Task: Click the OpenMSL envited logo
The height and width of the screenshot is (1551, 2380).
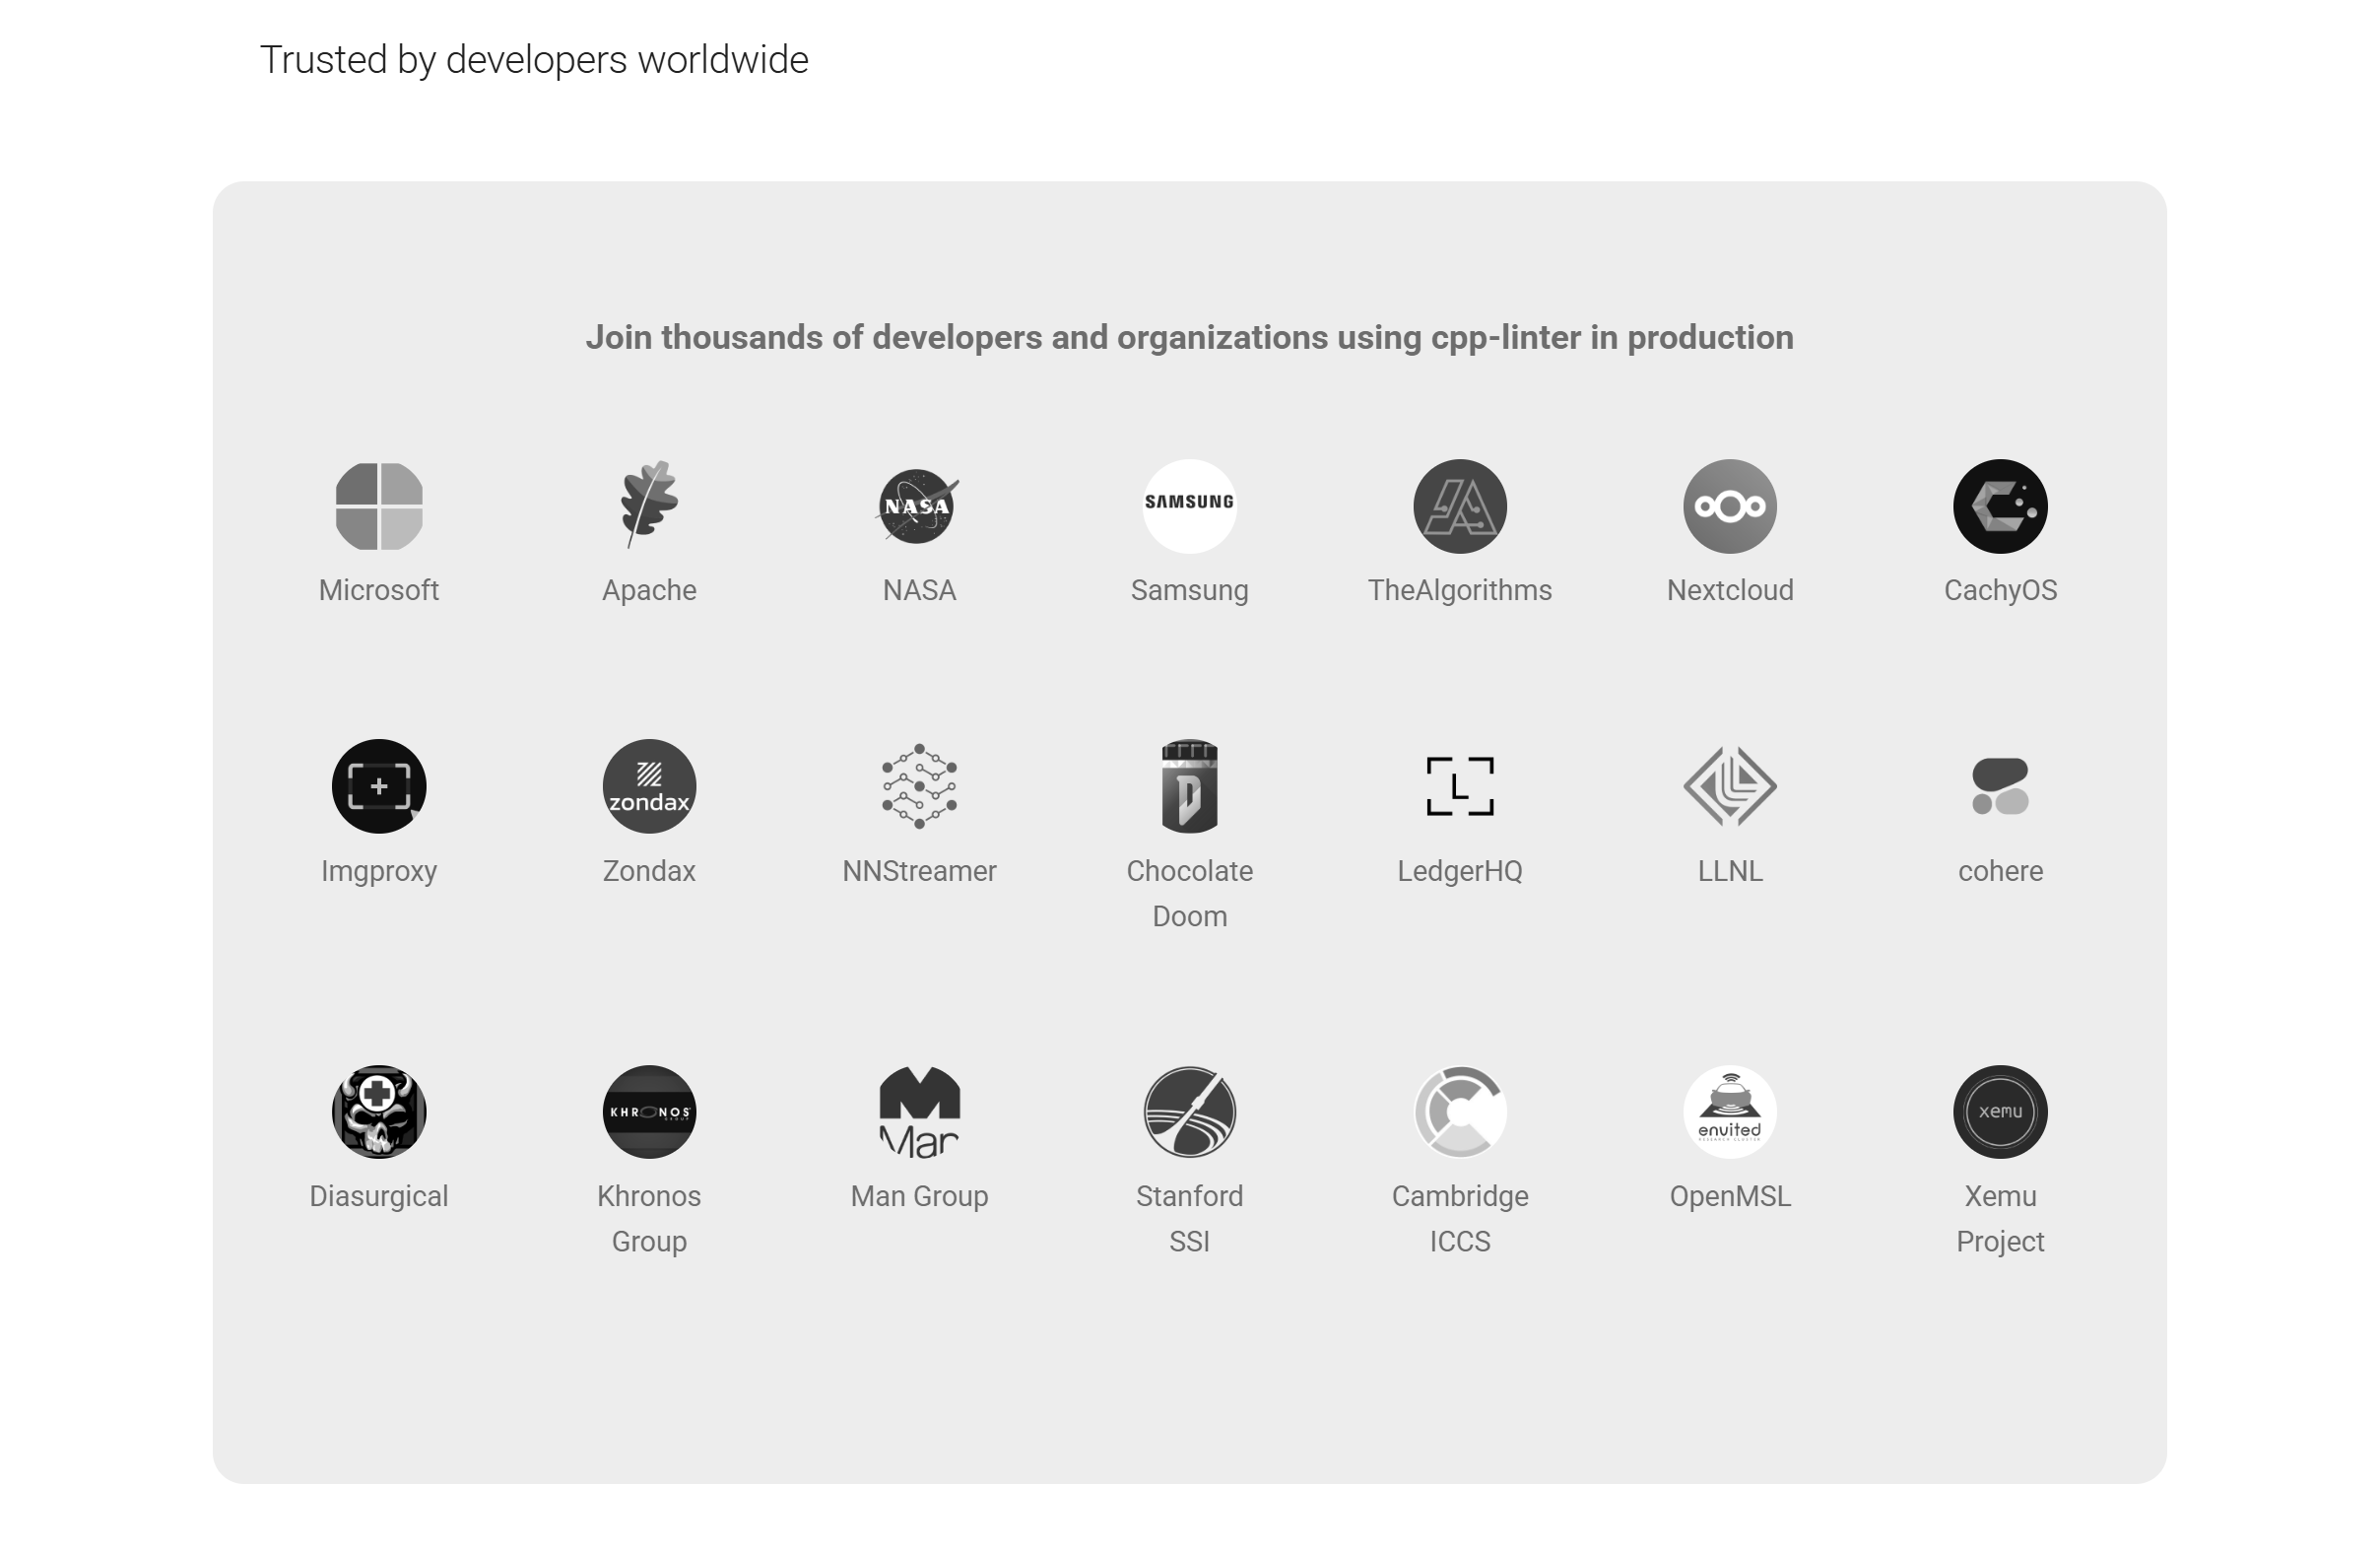Action: (1729, 1111)
